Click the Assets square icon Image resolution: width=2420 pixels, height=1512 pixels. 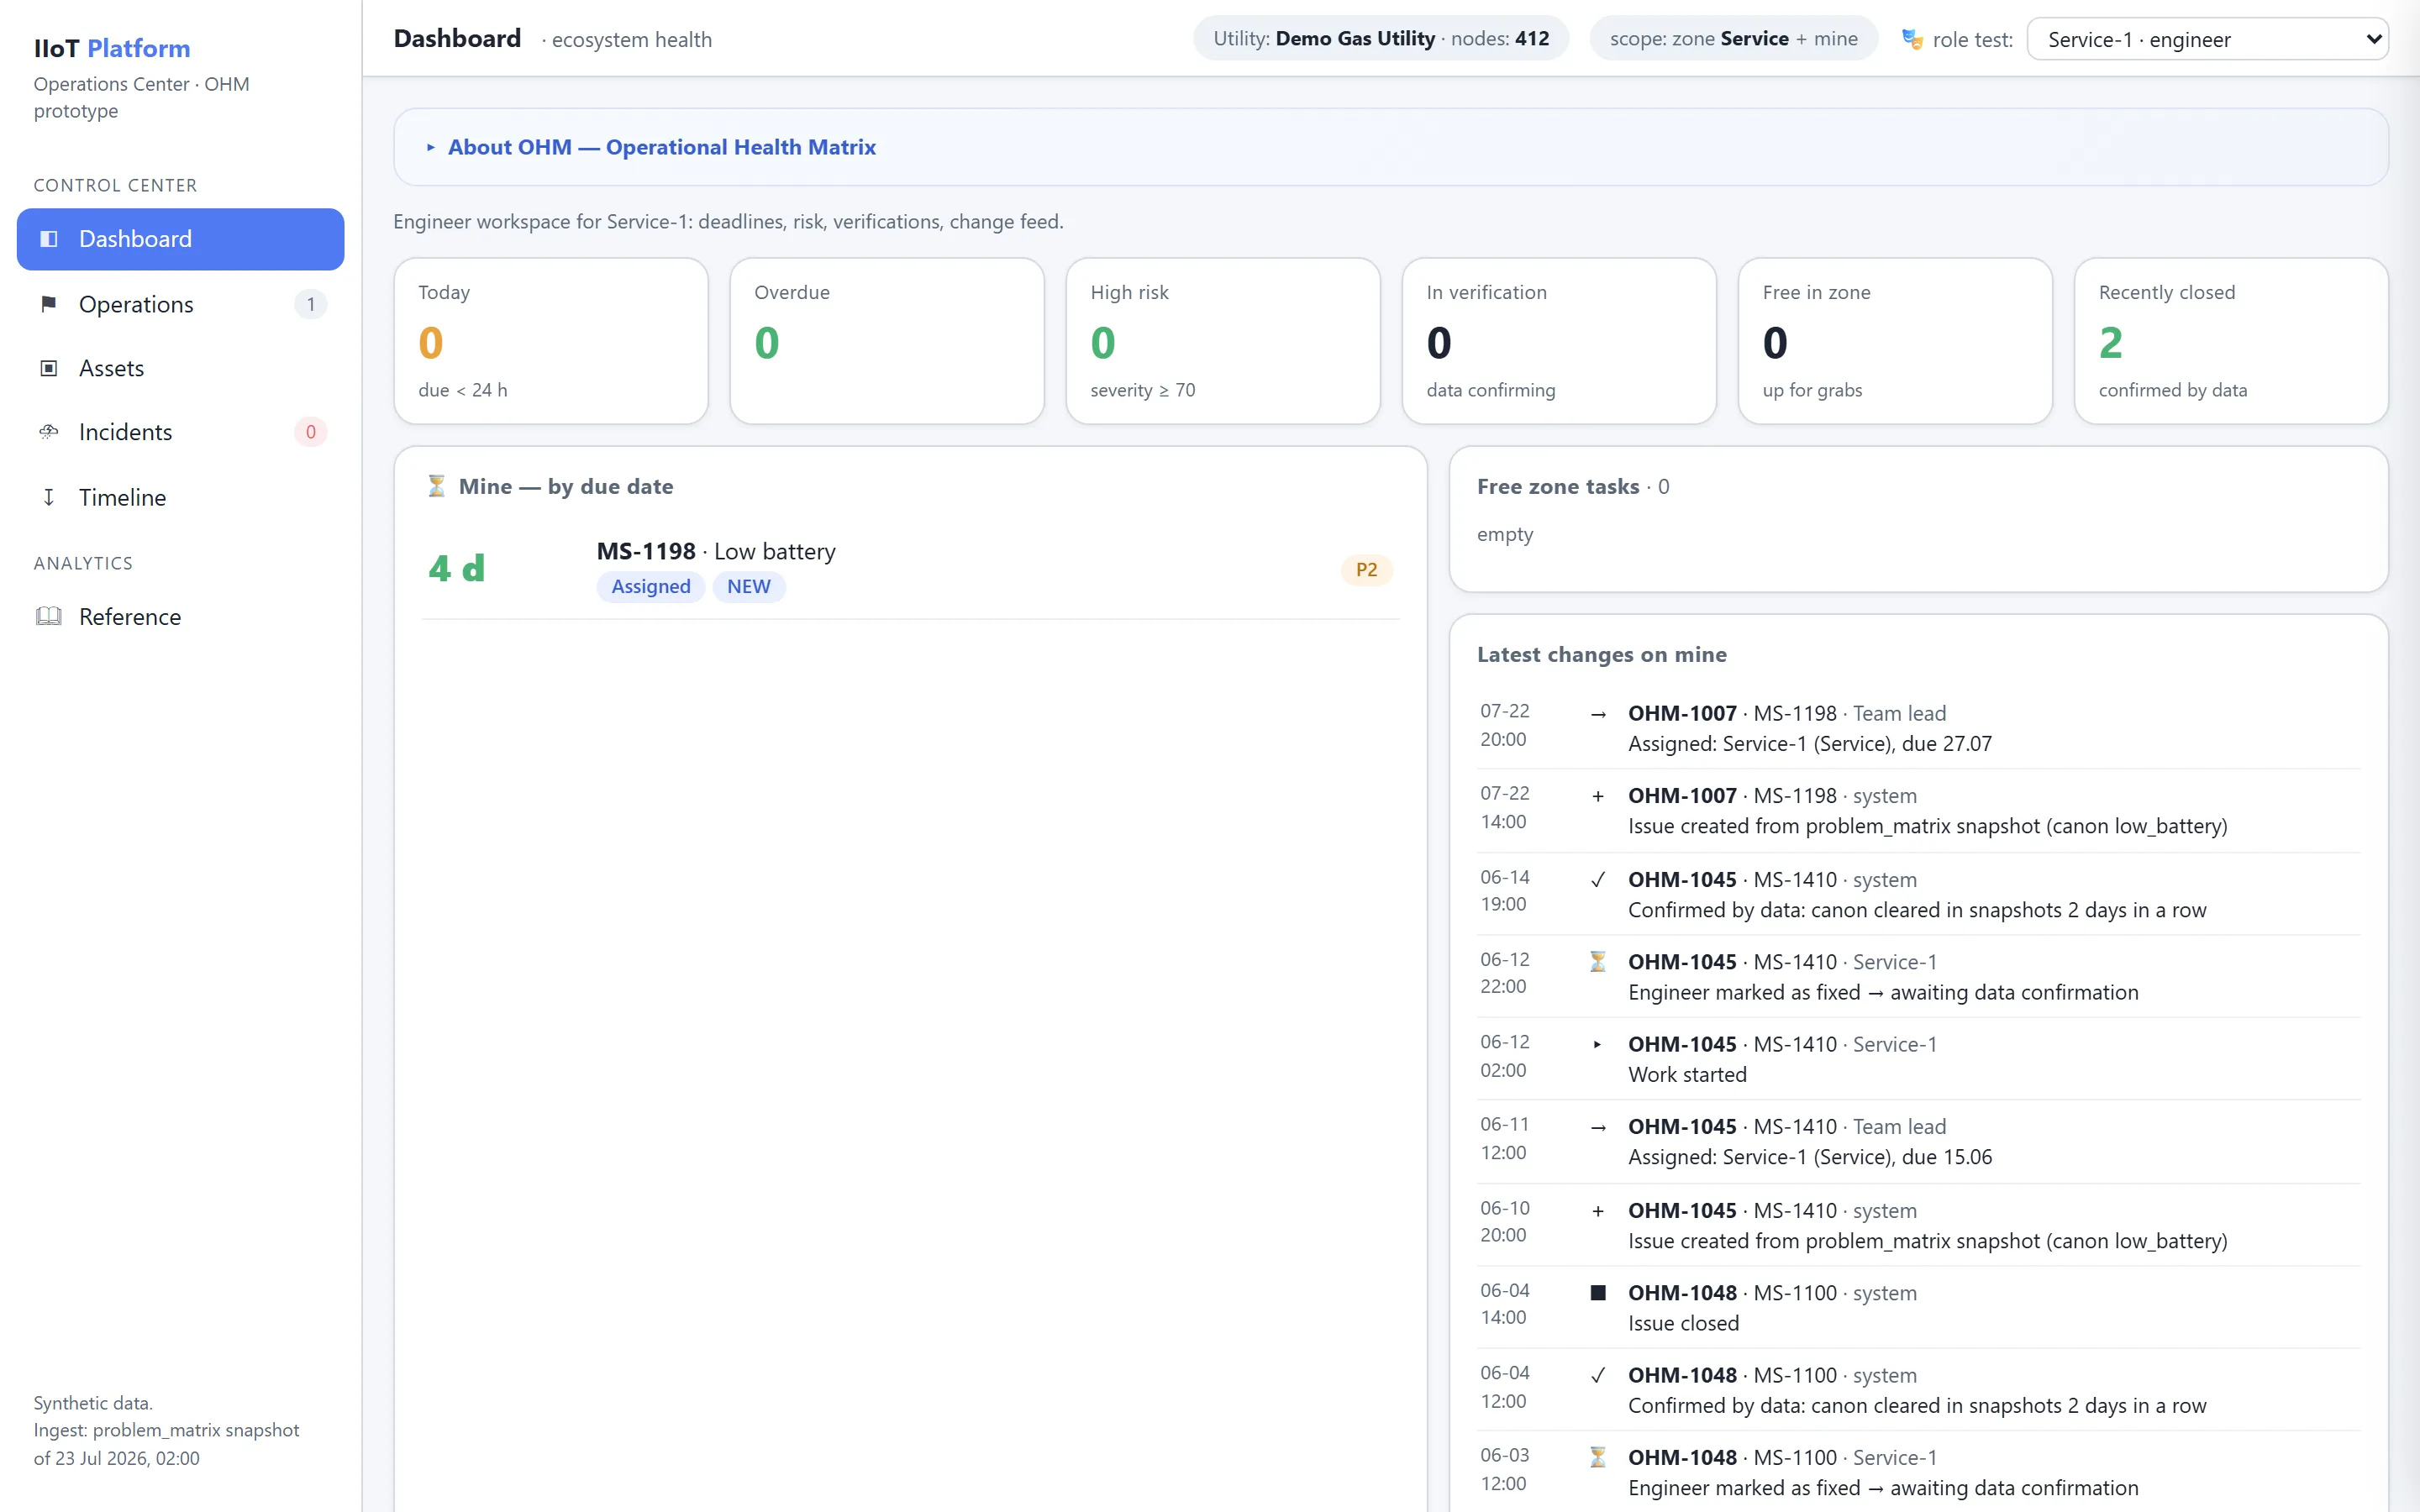coord(48,368)
